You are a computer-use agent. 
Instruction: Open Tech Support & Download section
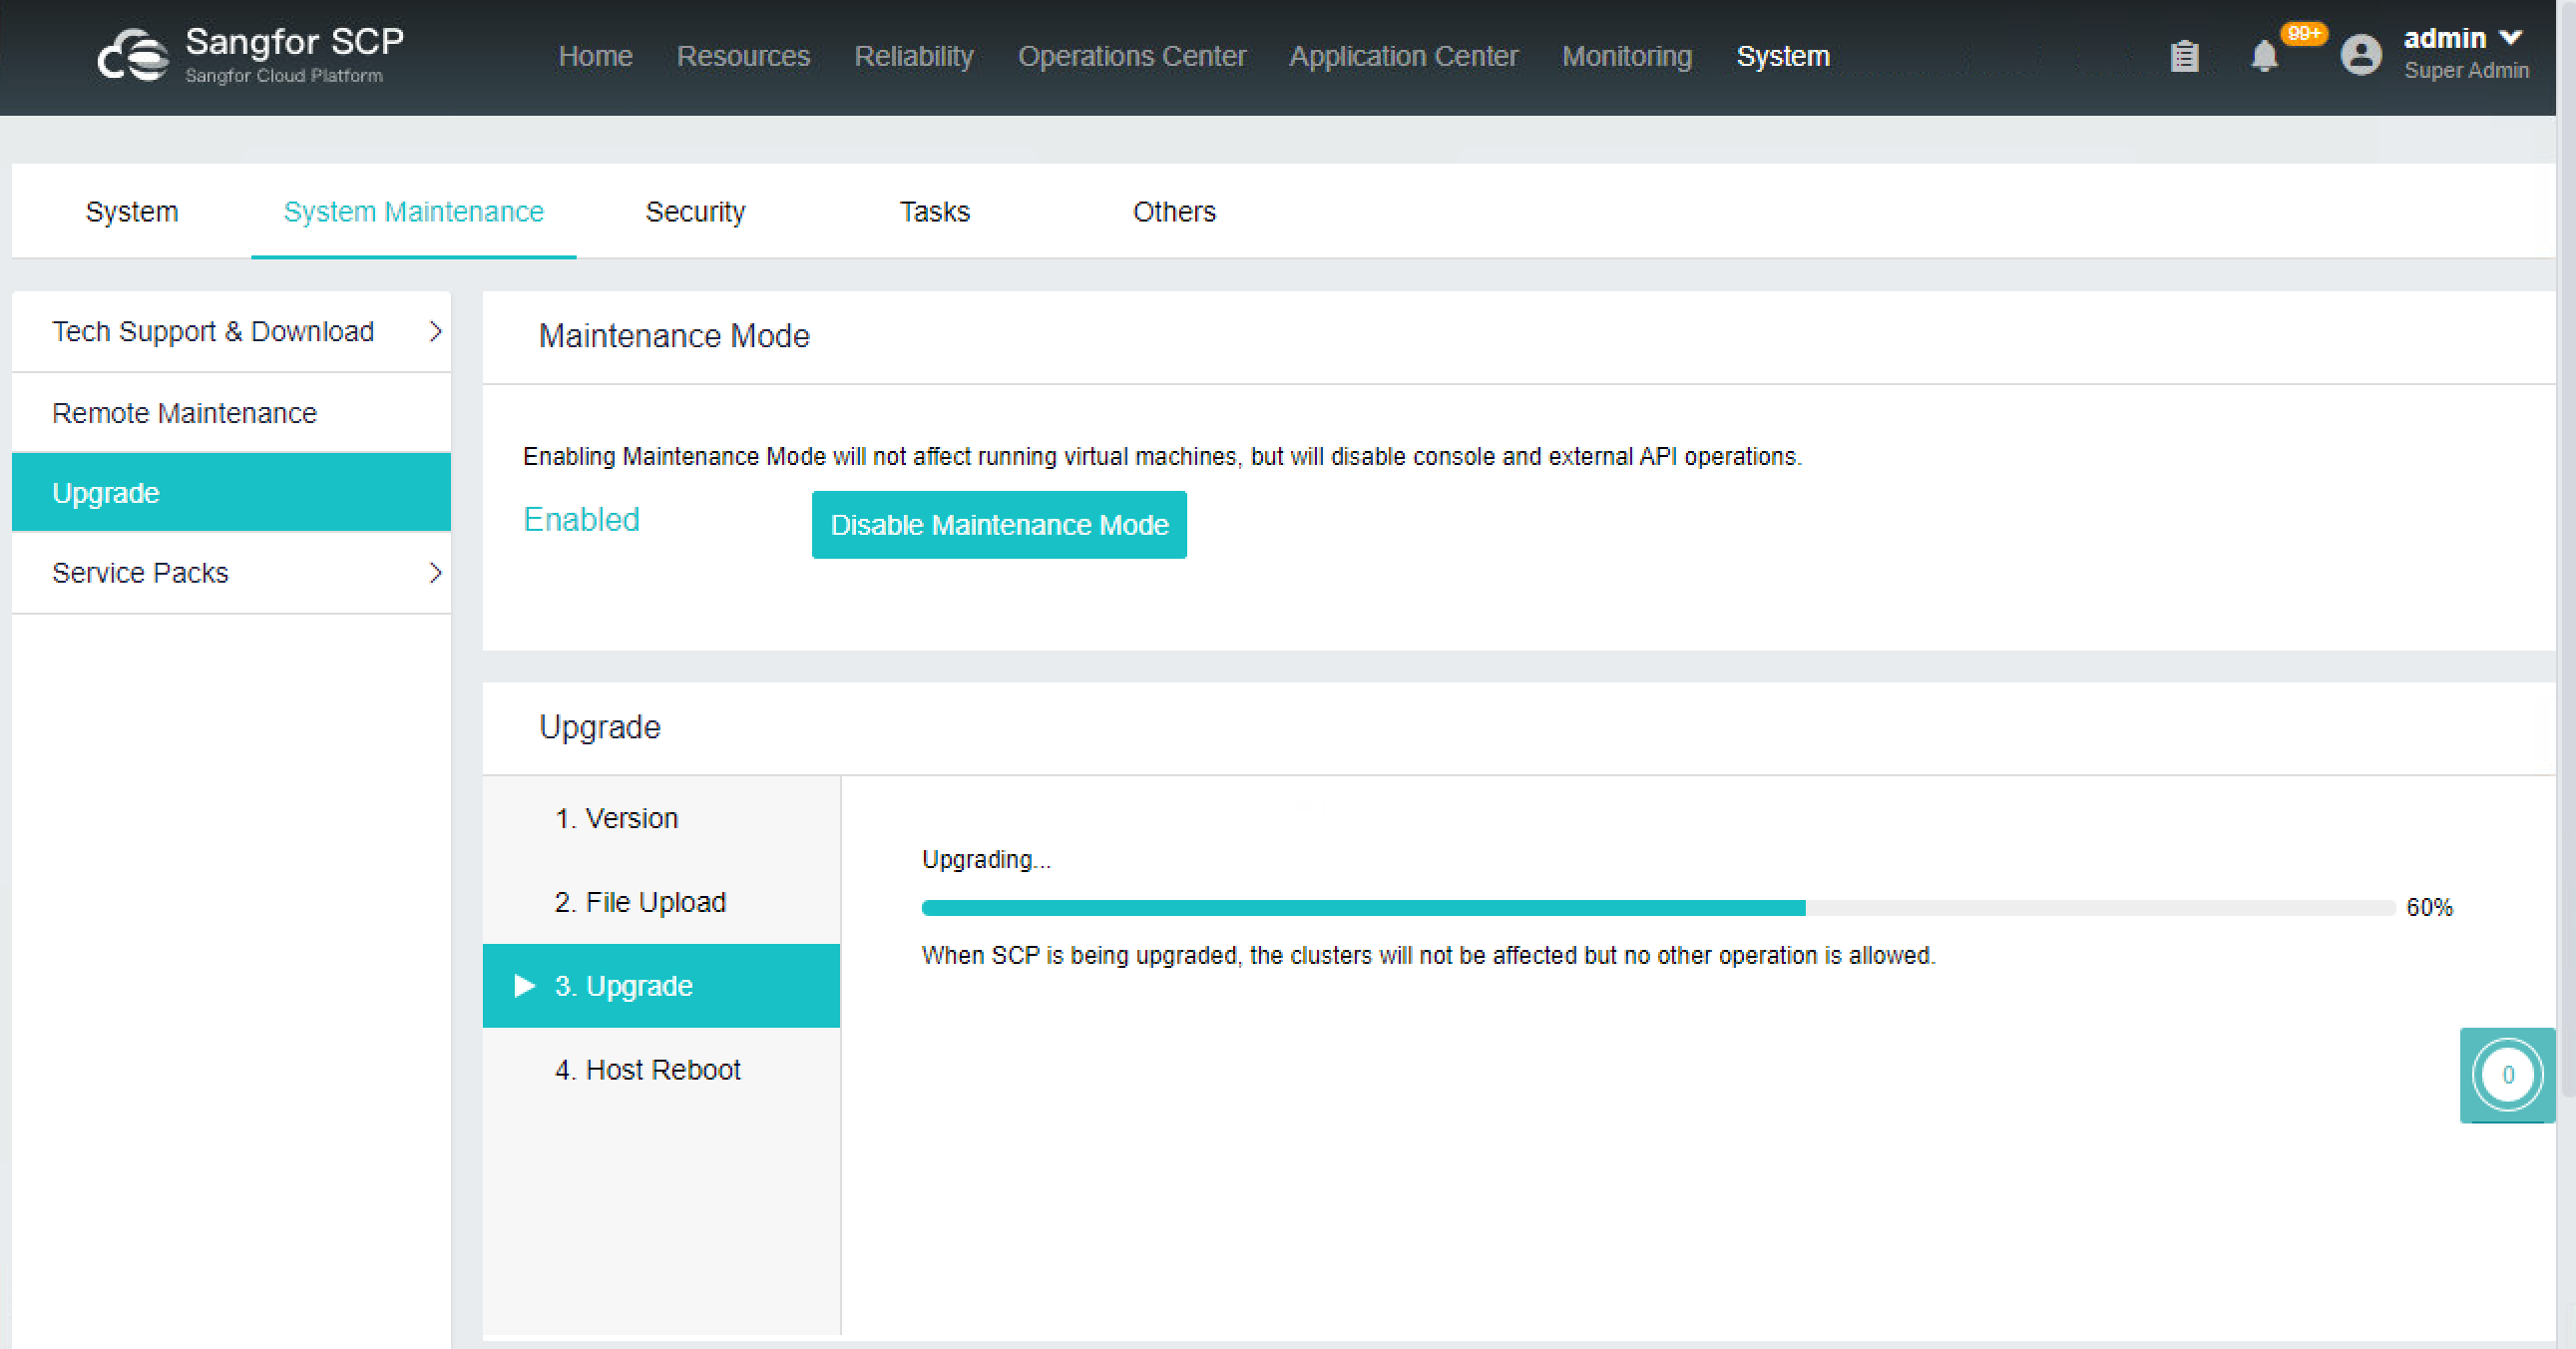pyautogui.click(x=231, y=331)
